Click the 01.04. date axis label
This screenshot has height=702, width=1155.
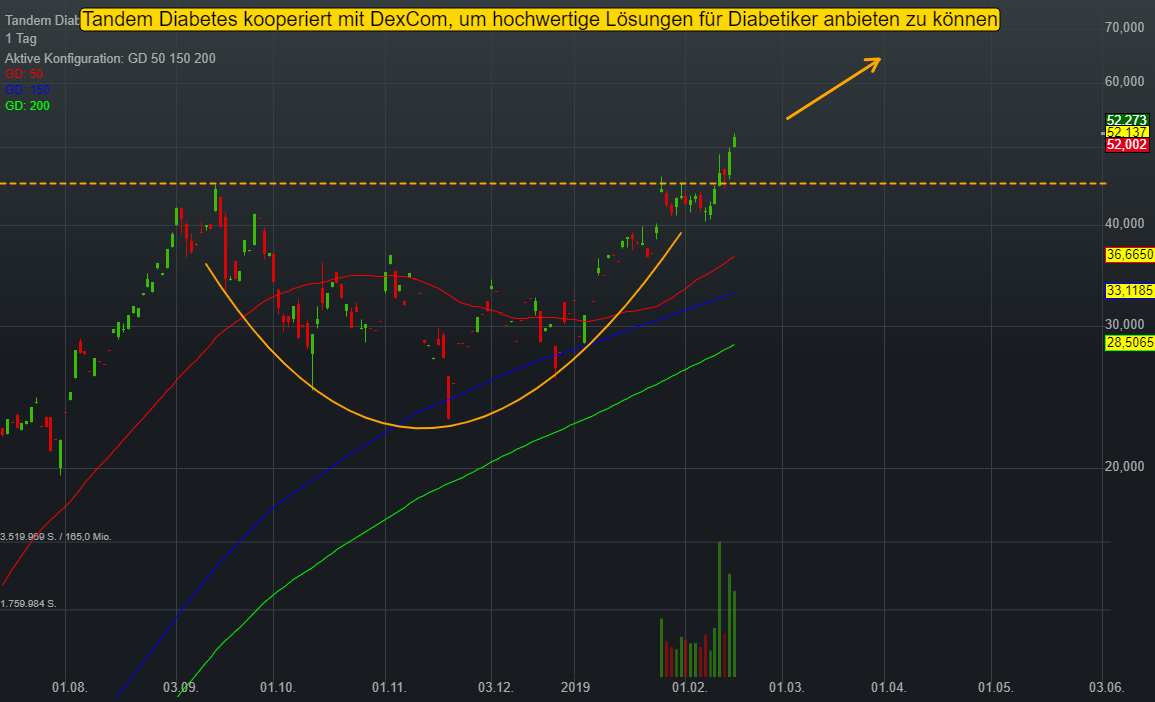pos(888,688)
